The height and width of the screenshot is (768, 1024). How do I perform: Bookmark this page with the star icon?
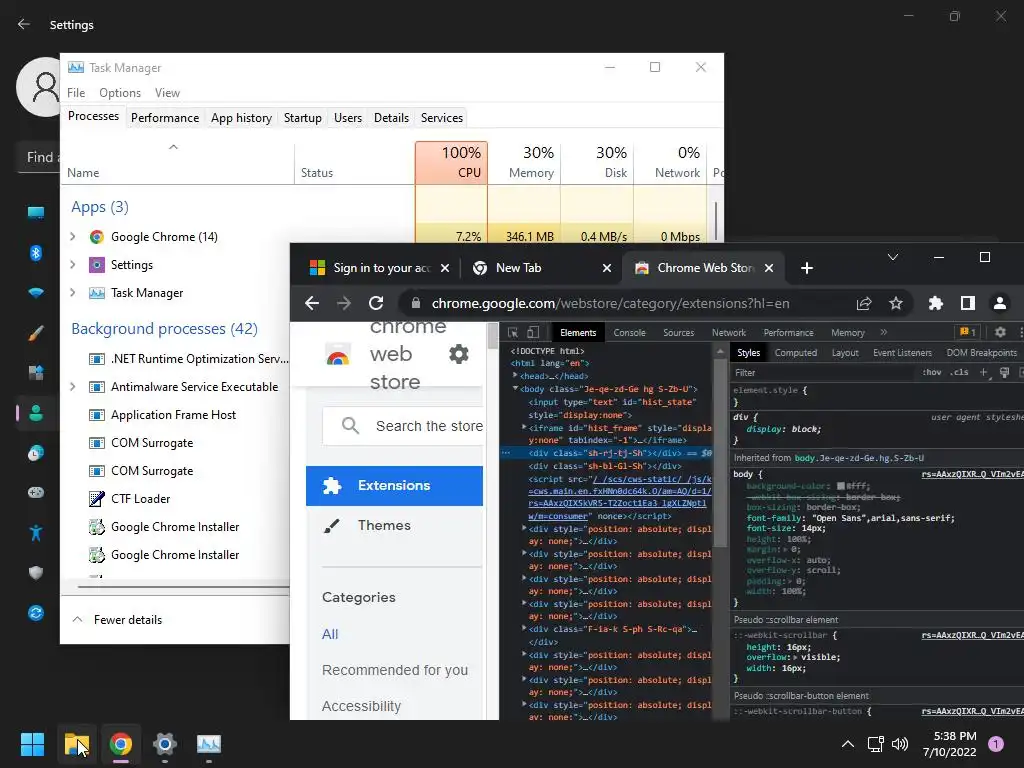click(x=895, y=303)
